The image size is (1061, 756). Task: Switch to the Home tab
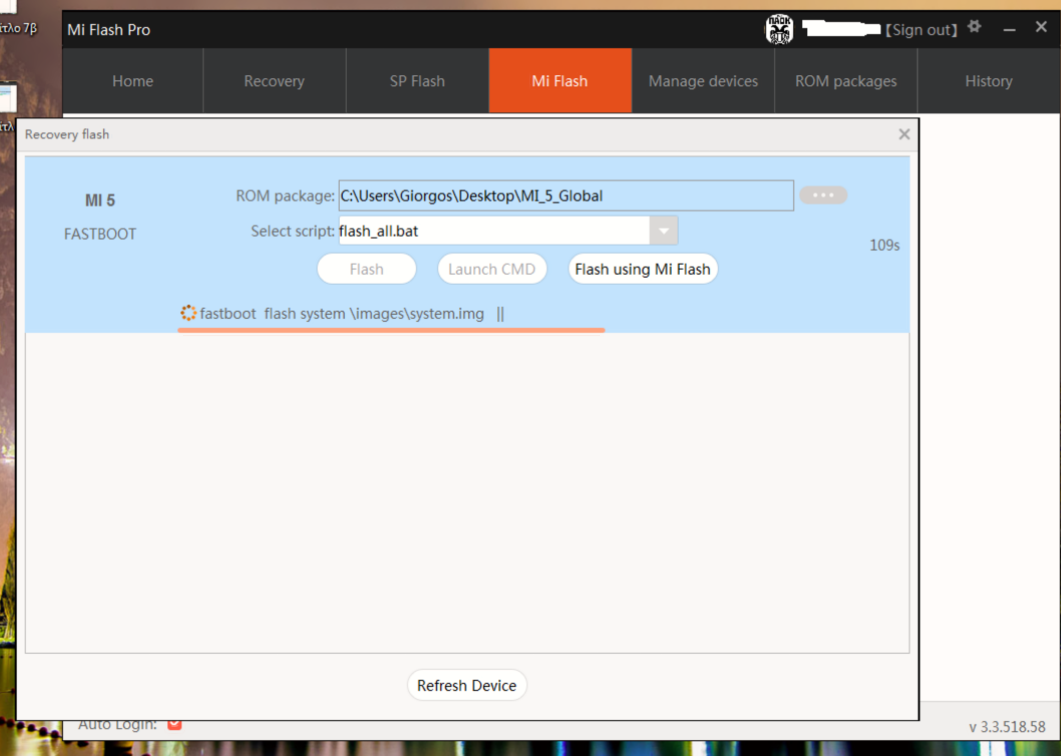pyautogui.click(x=133, y=81)
